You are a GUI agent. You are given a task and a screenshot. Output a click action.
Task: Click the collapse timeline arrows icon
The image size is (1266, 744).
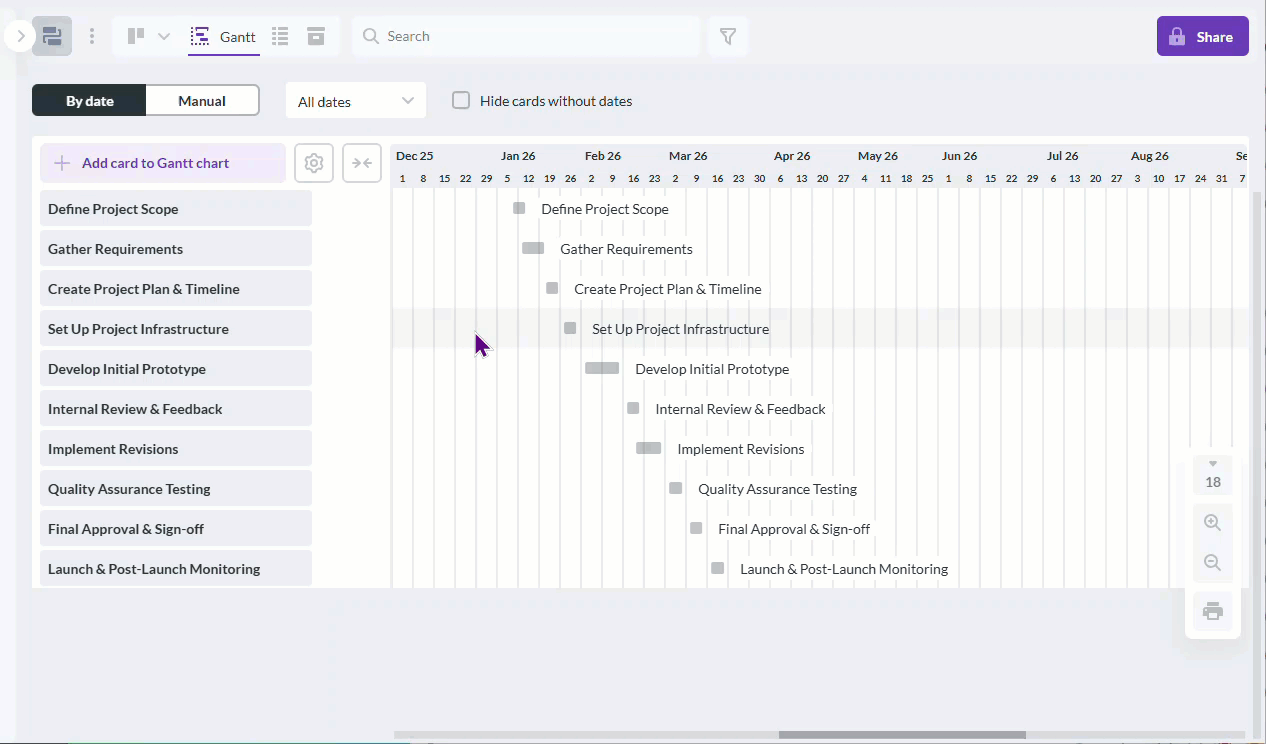361,162
